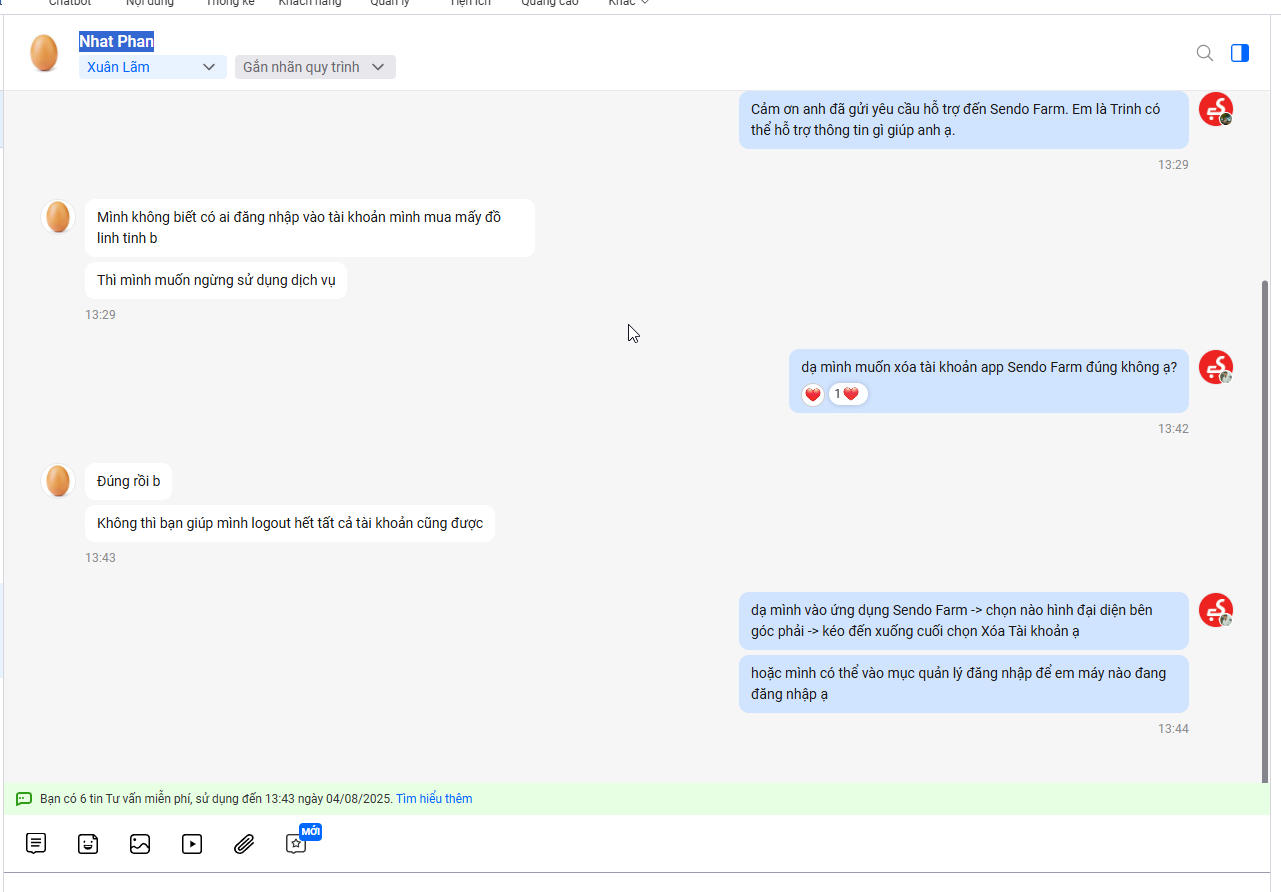
Task: Click the highlighted name 'Nhat Phan'
Action: 117,42
